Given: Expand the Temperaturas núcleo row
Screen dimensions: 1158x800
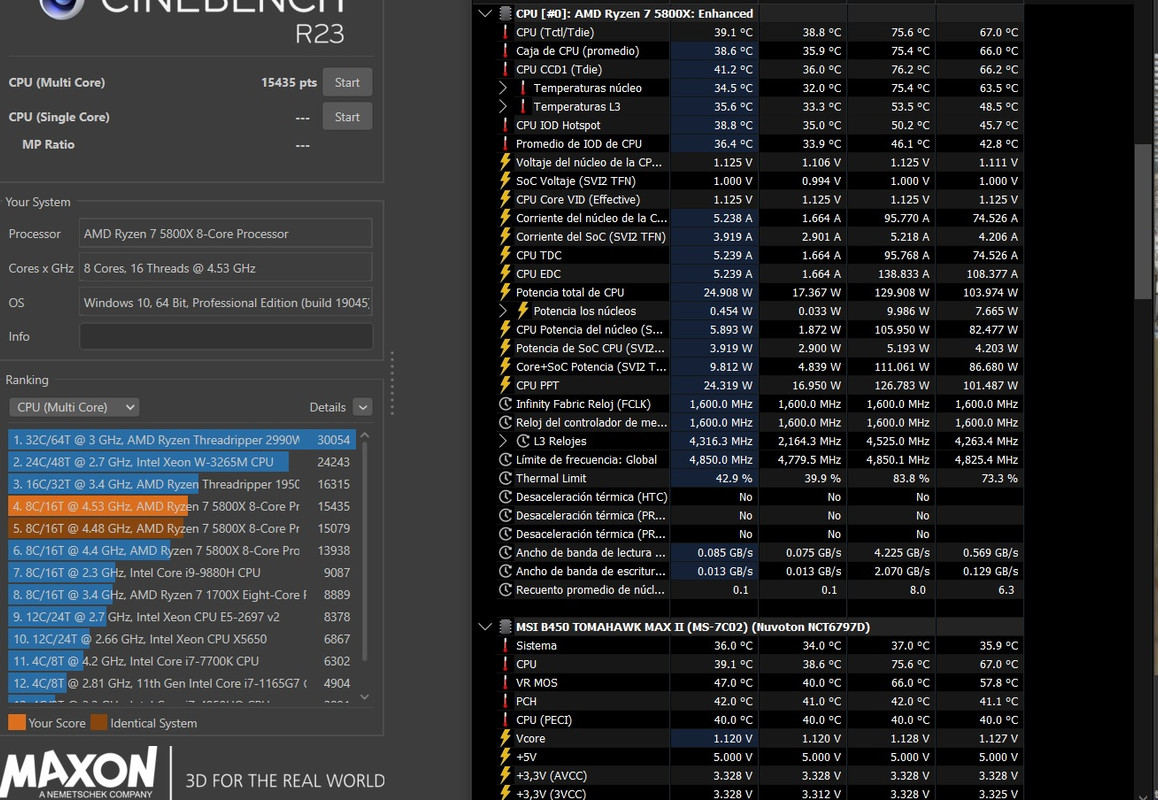Looking at the screenshot, I should coord(503,88).
